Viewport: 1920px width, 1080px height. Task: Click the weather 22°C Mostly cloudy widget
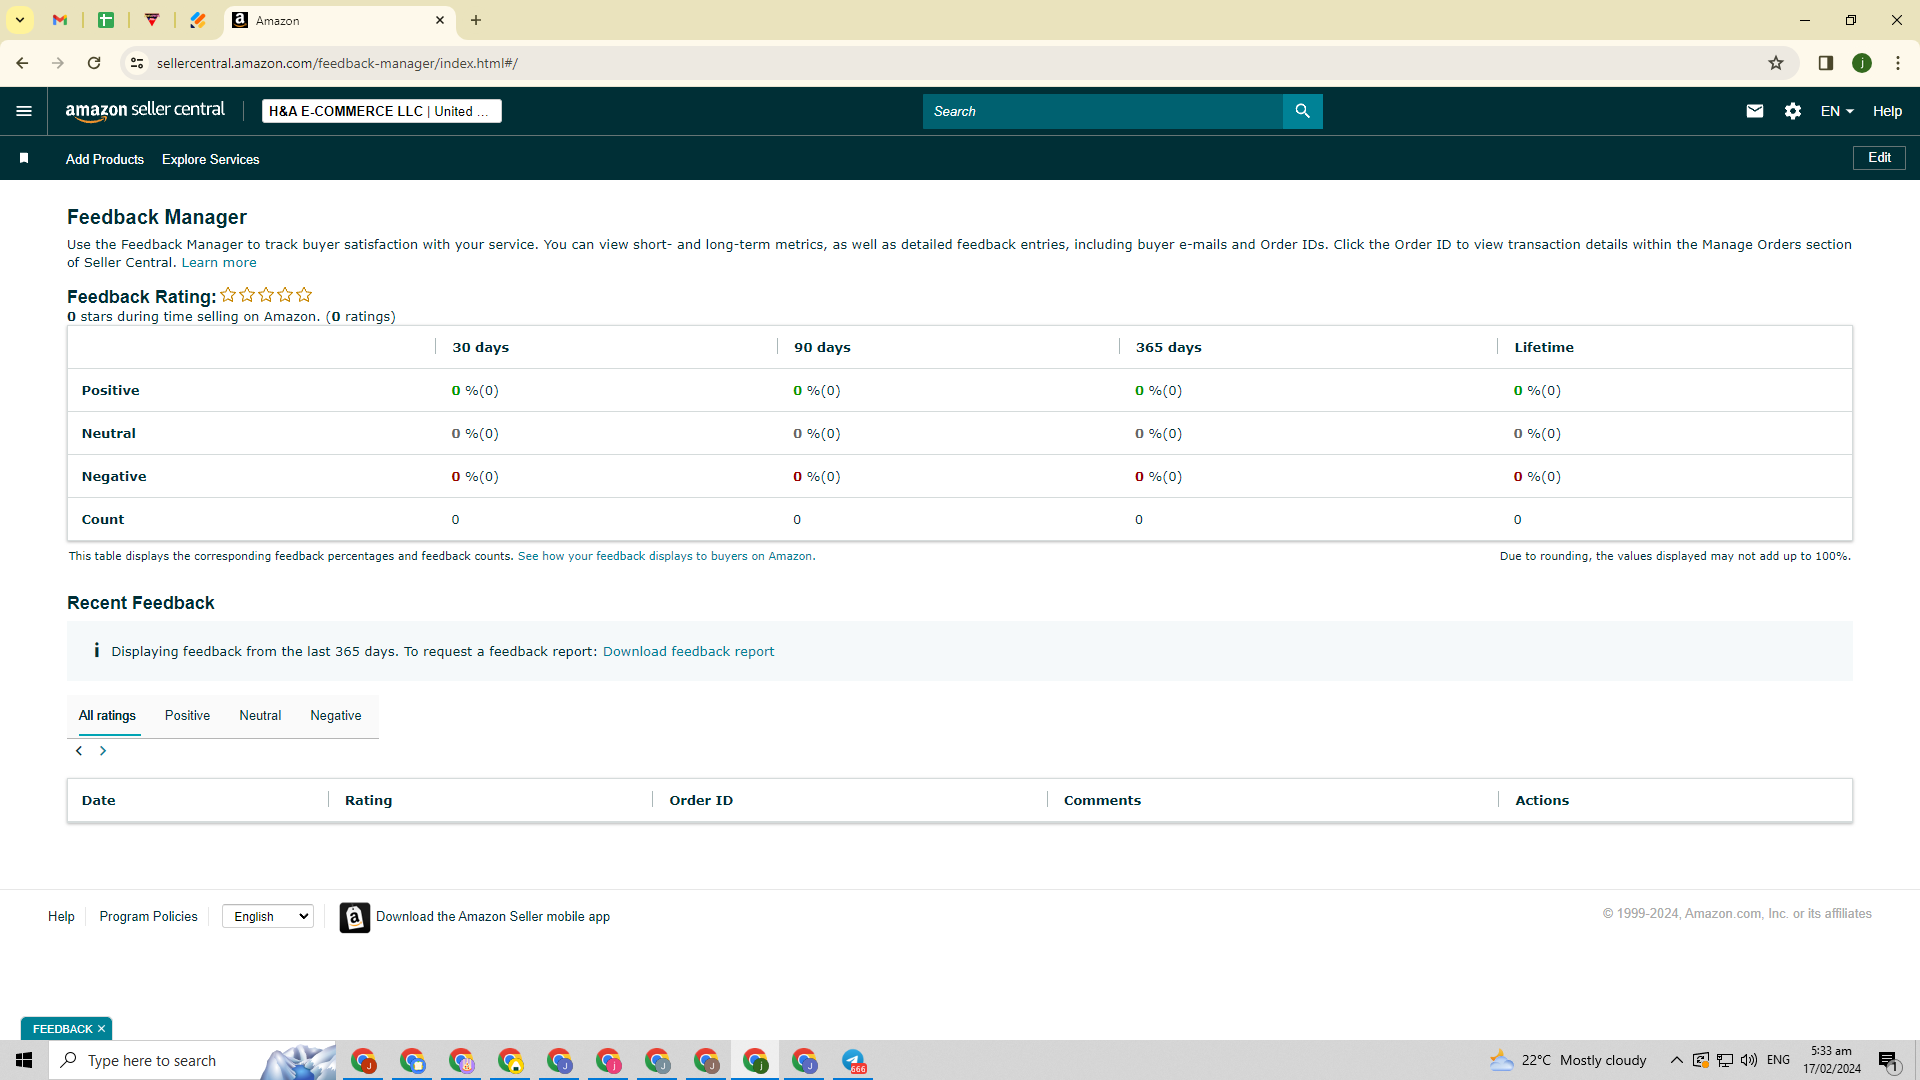[x=1567, y=1060]
